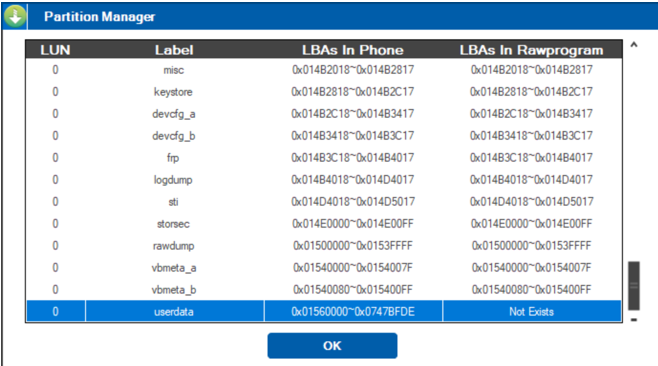Viewport: 658px width, 366px height.
Task: Select the keystore partition row
Action: pyautogui.click(x=324, y=92)
